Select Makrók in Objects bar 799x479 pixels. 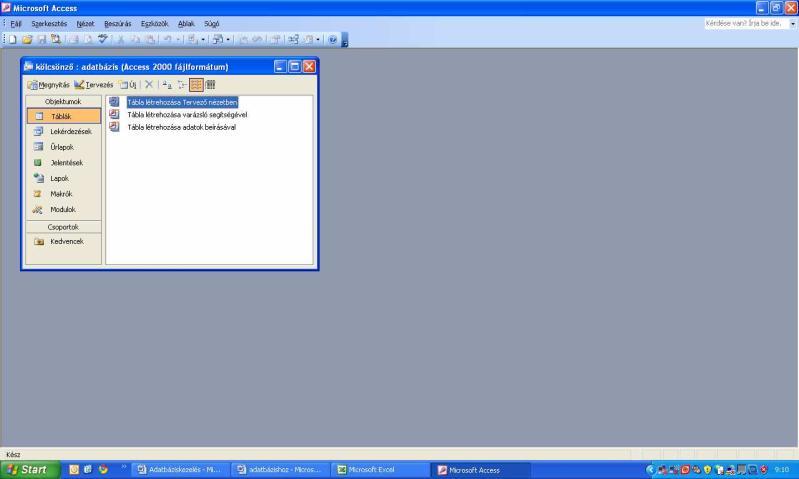(64, 194)
